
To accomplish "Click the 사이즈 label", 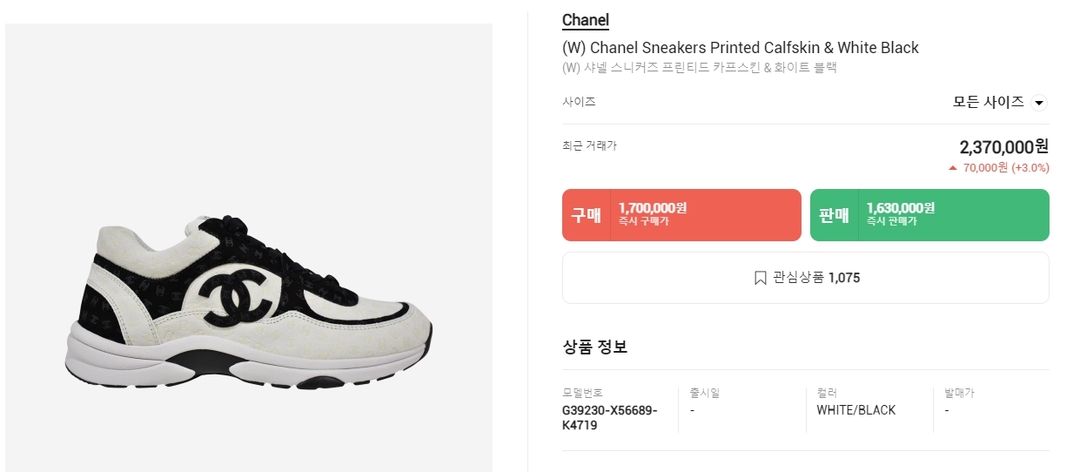I will tap(579, 102).
